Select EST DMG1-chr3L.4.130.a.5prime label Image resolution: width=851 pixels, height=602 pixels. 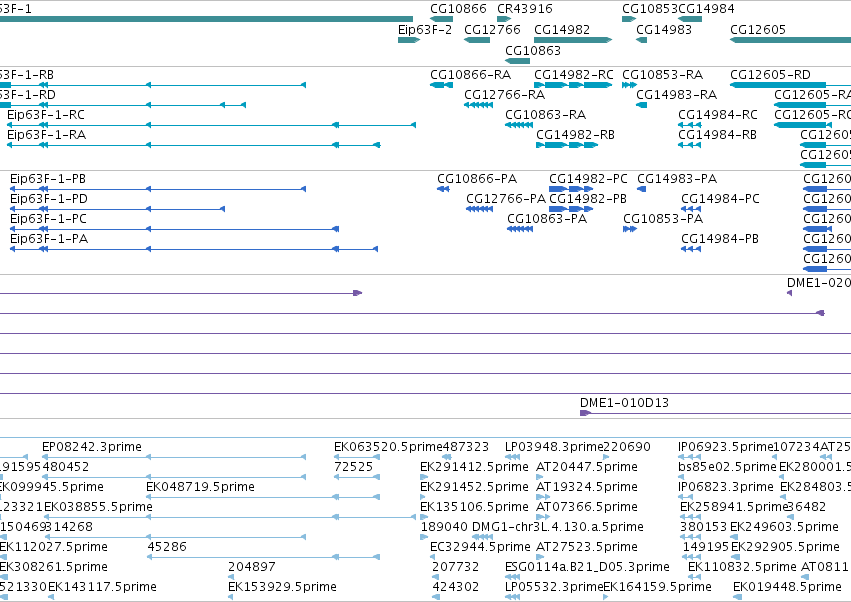(x=558, y=527)
